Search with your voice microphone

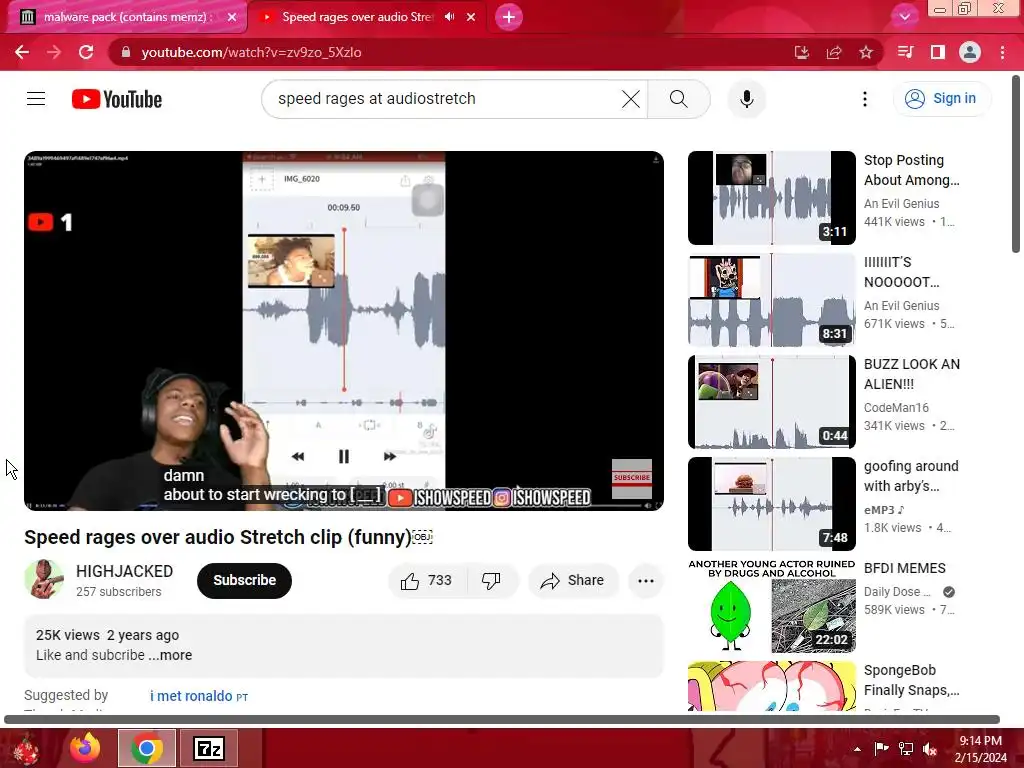(746, 99)
